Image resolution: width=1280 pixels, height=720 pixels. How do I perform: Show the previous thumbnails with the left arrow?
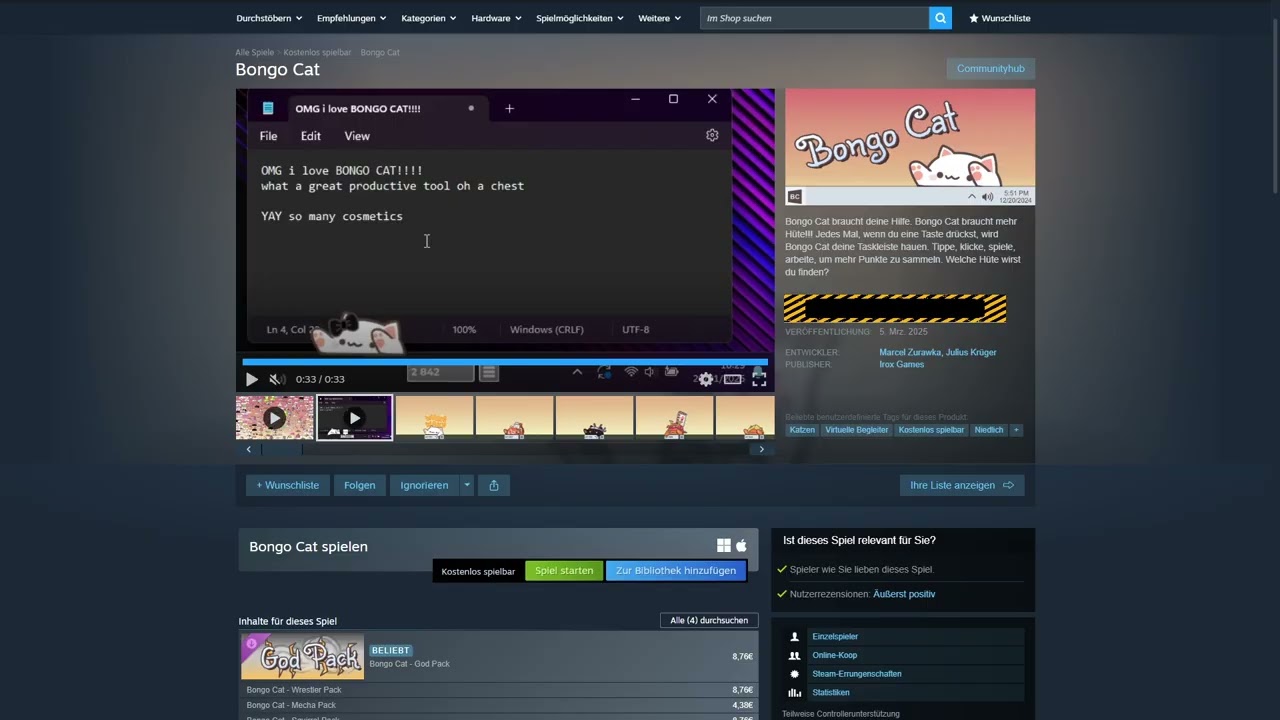click(249, 450)
